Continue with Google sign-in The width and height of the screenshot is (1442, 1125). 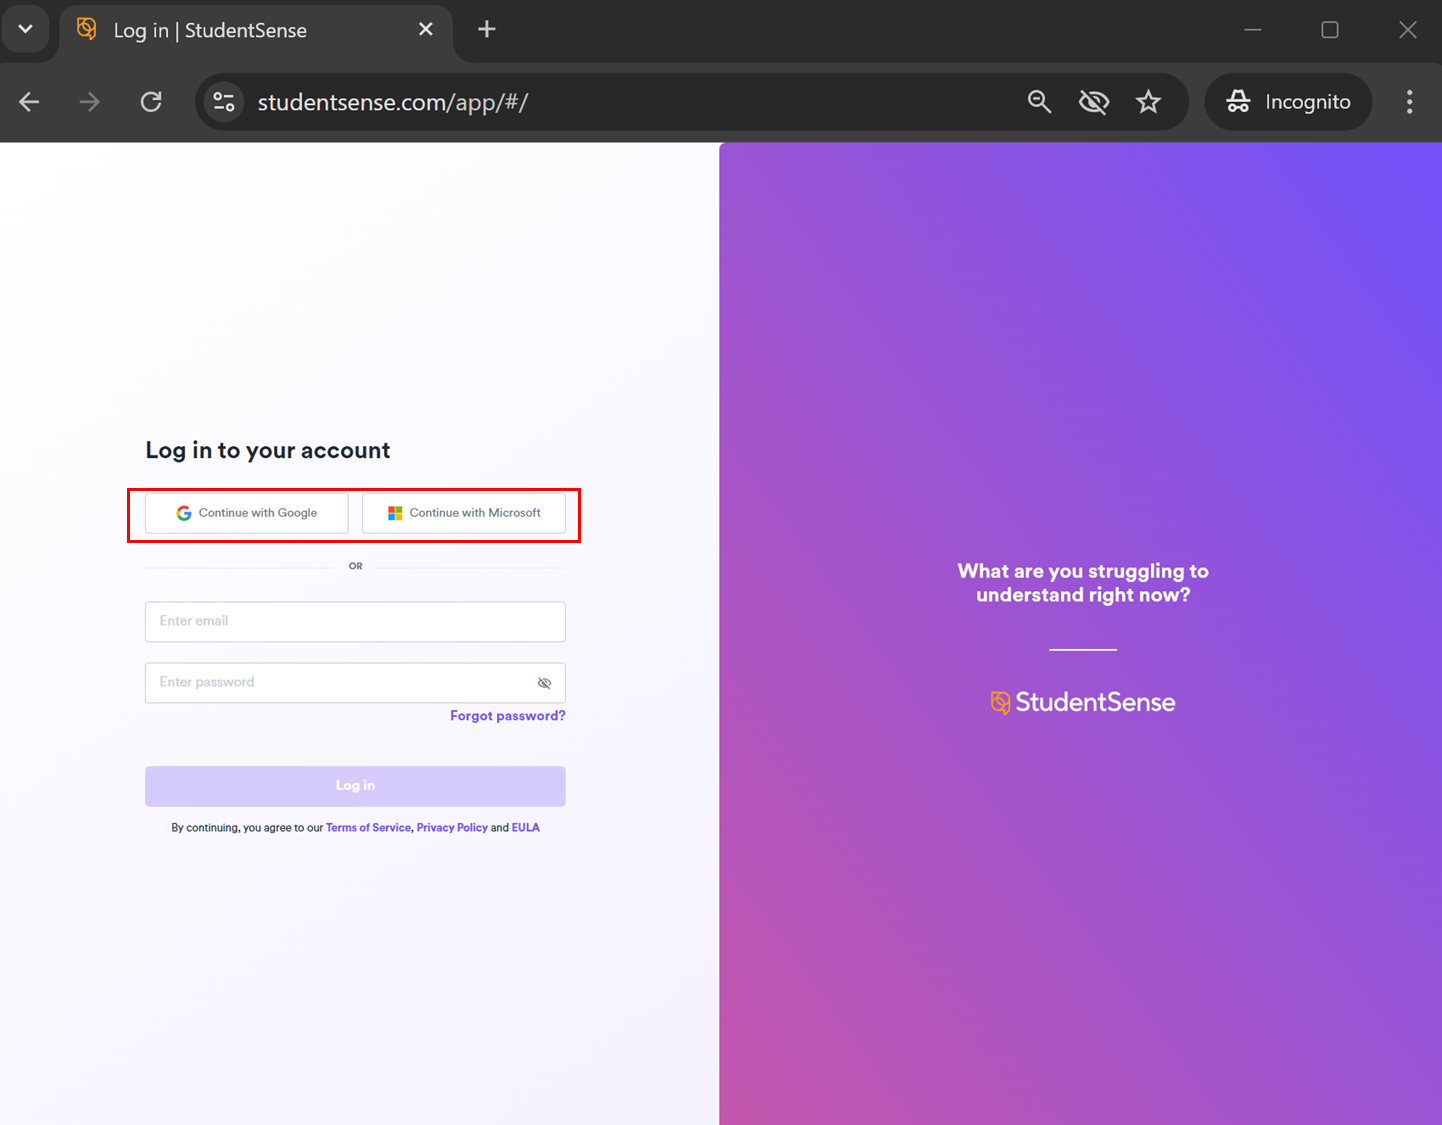(247, 513)
